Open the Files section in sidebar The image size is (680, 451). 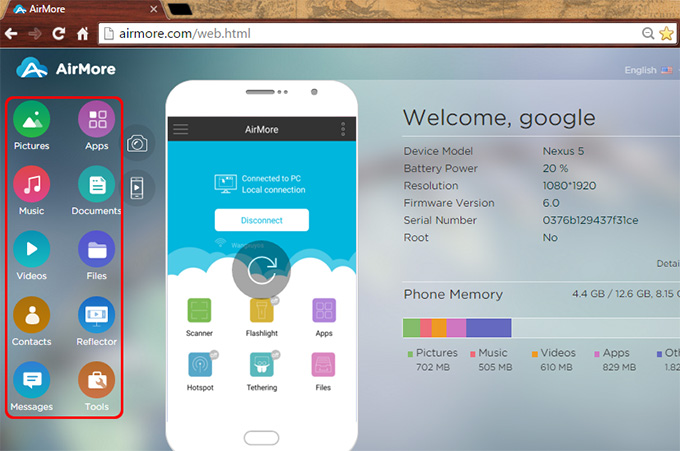point(96,249)
